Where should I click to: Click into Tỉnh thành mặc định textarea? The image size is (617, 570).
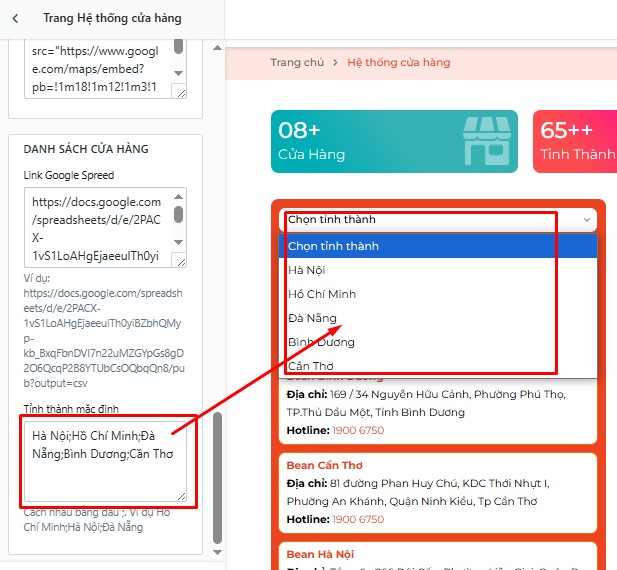[105, 461]
